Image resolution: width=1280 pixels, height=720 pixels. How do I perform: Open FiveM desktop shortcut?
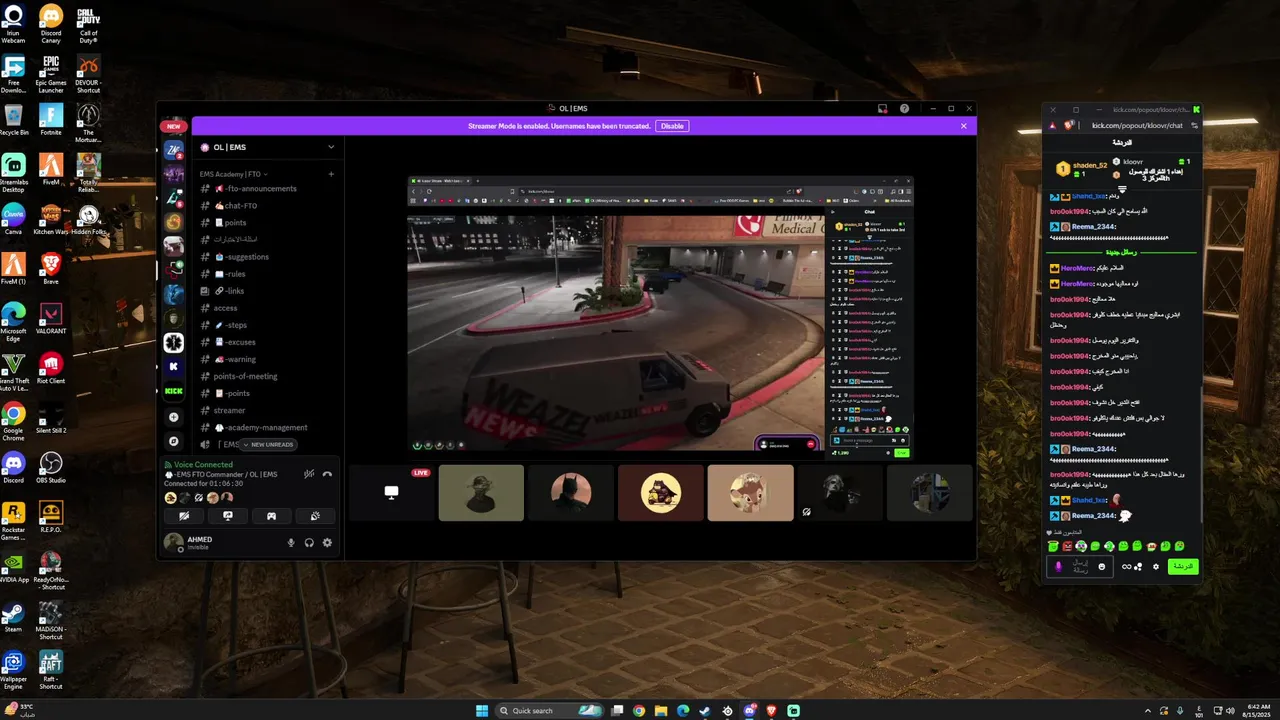(51, 168)
